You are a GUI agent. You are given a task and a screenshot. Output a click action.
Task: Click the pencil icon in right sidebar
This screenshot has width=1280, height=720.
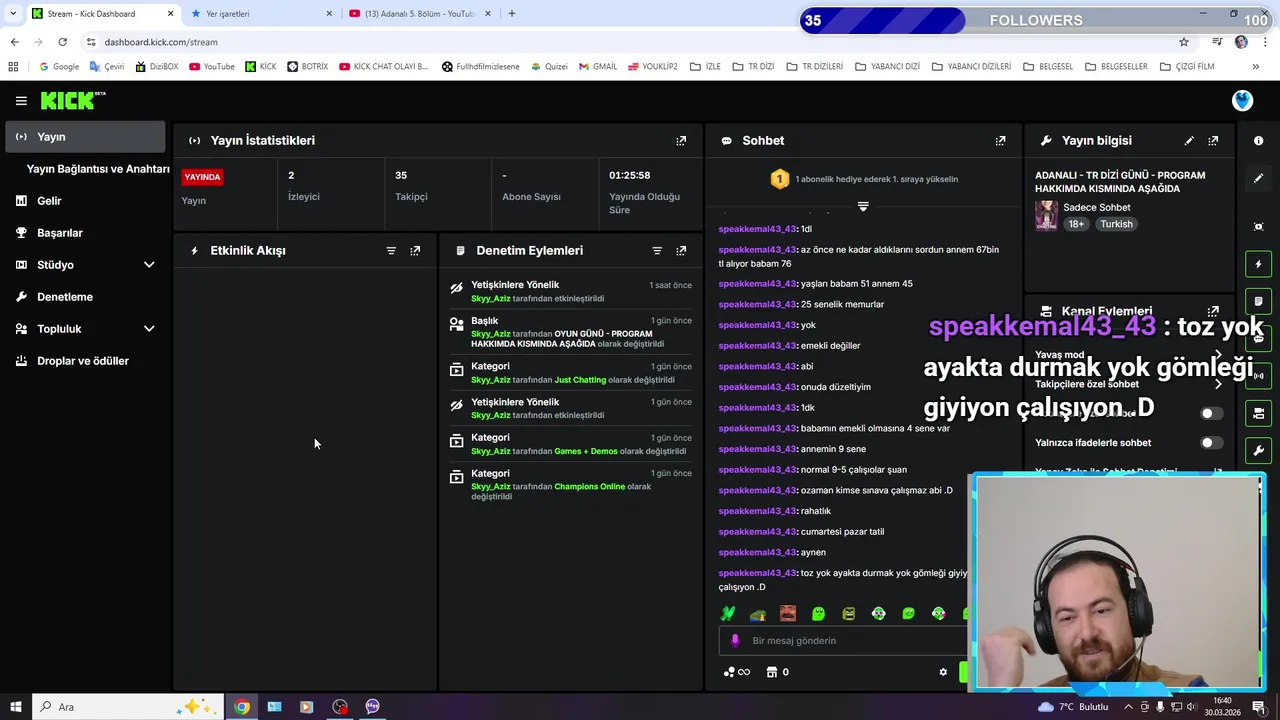[x=1258, y=178]
